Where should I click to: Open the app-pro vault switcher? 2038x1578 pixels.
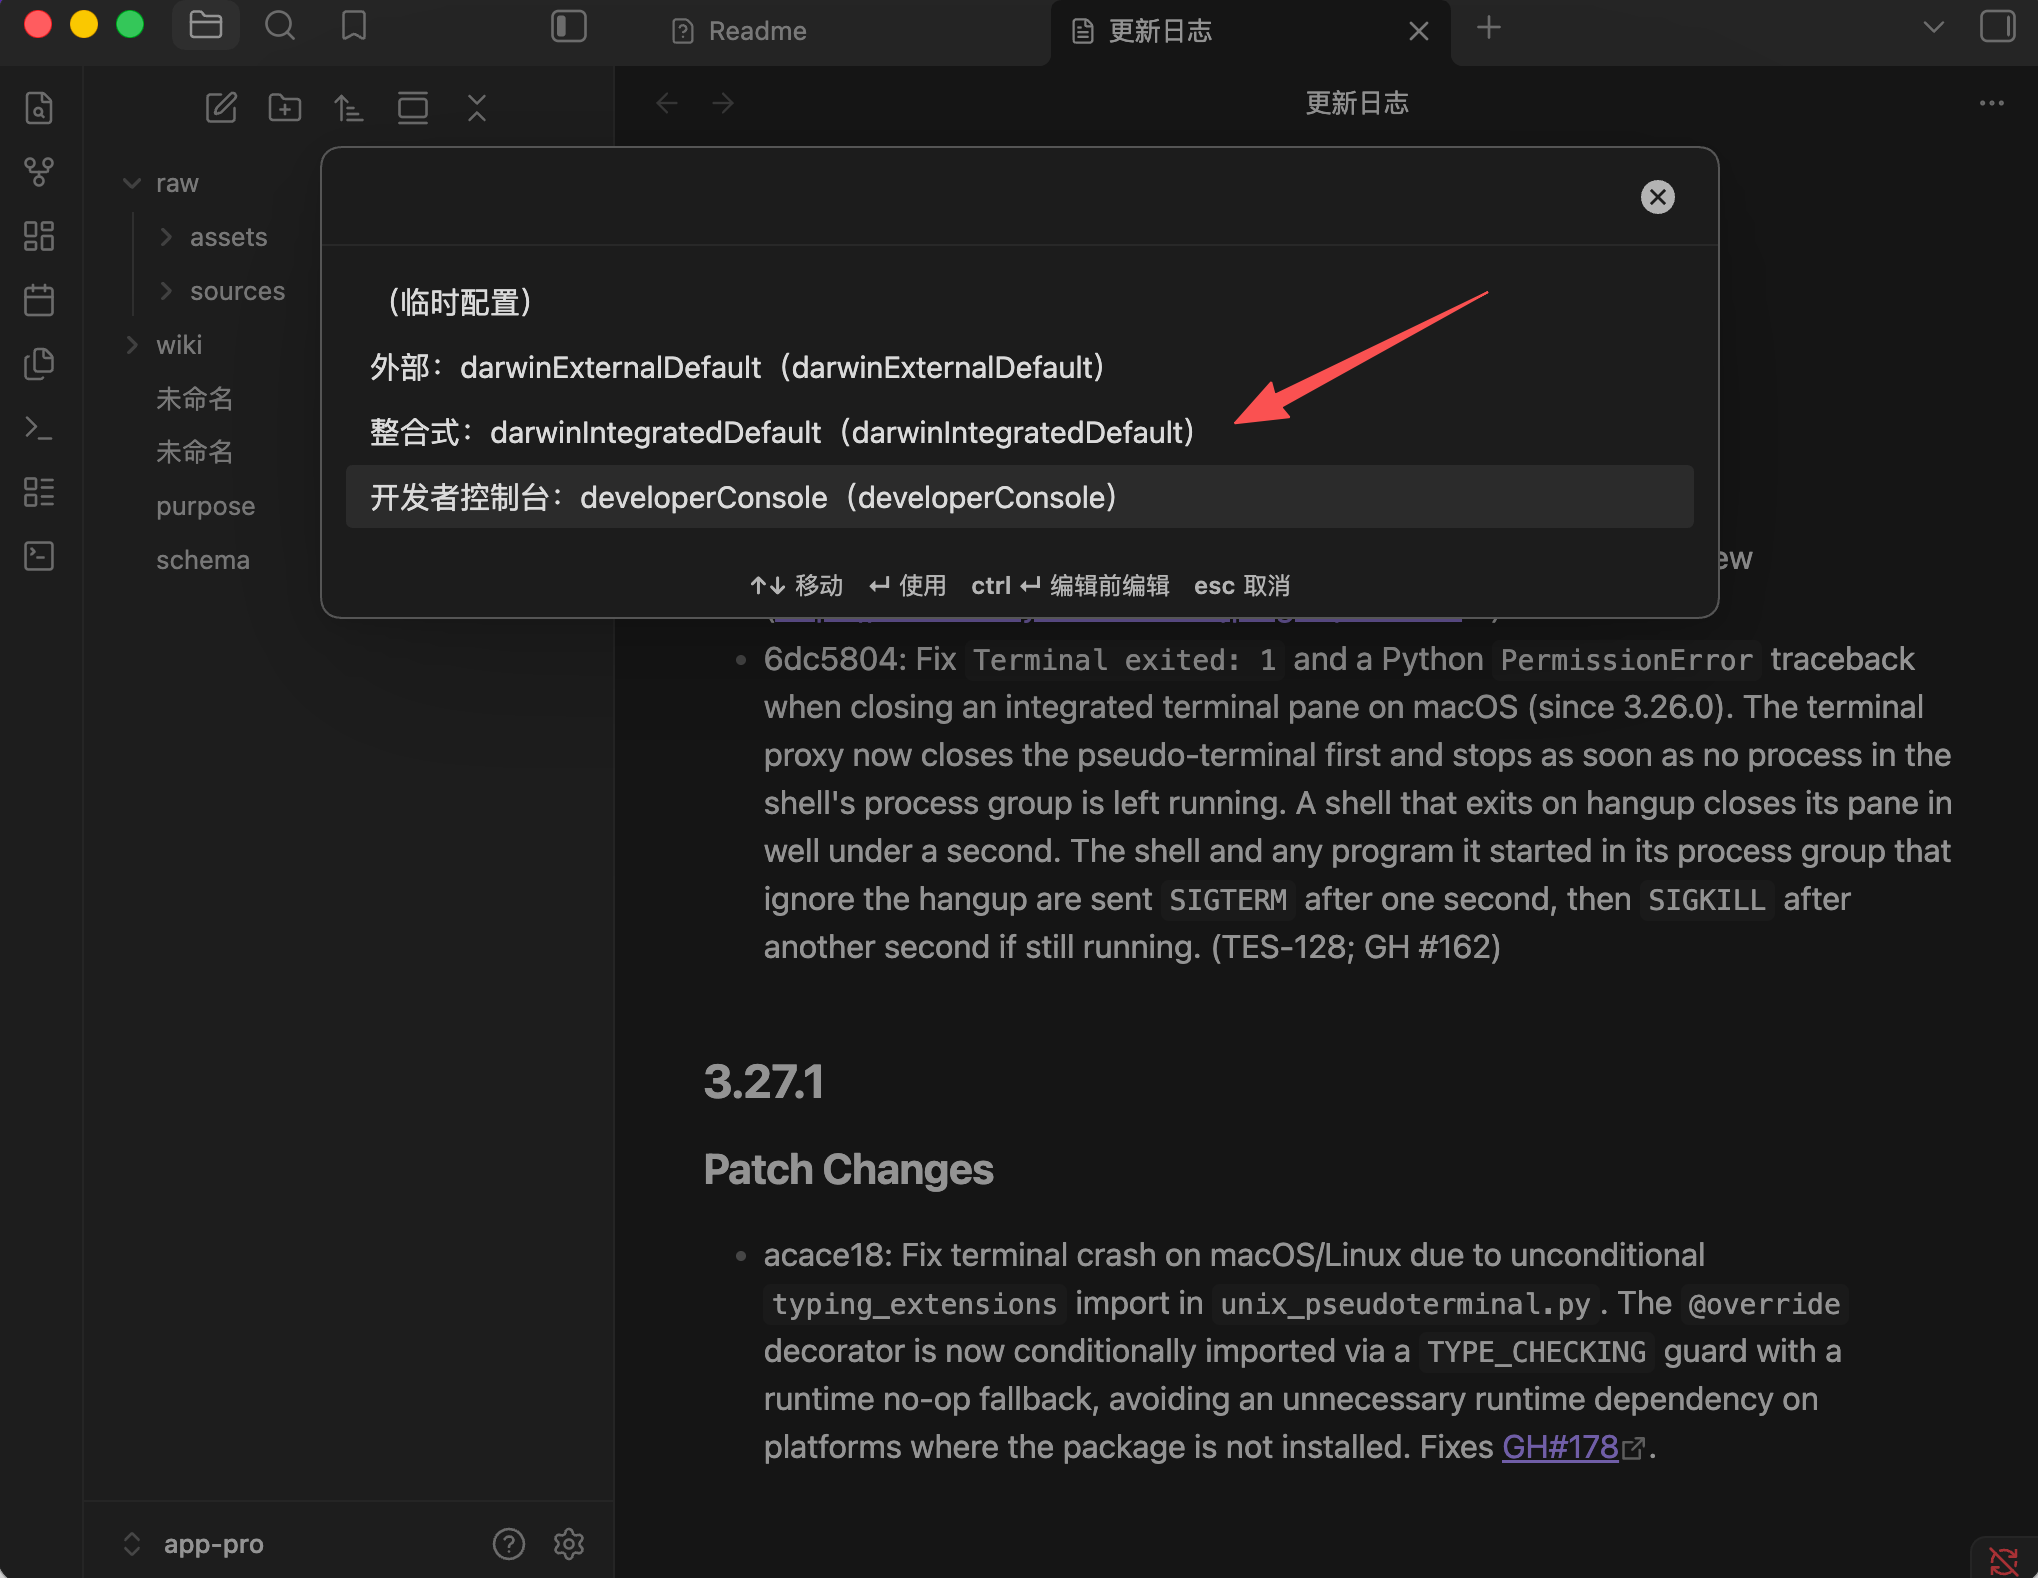(195, 1544)
